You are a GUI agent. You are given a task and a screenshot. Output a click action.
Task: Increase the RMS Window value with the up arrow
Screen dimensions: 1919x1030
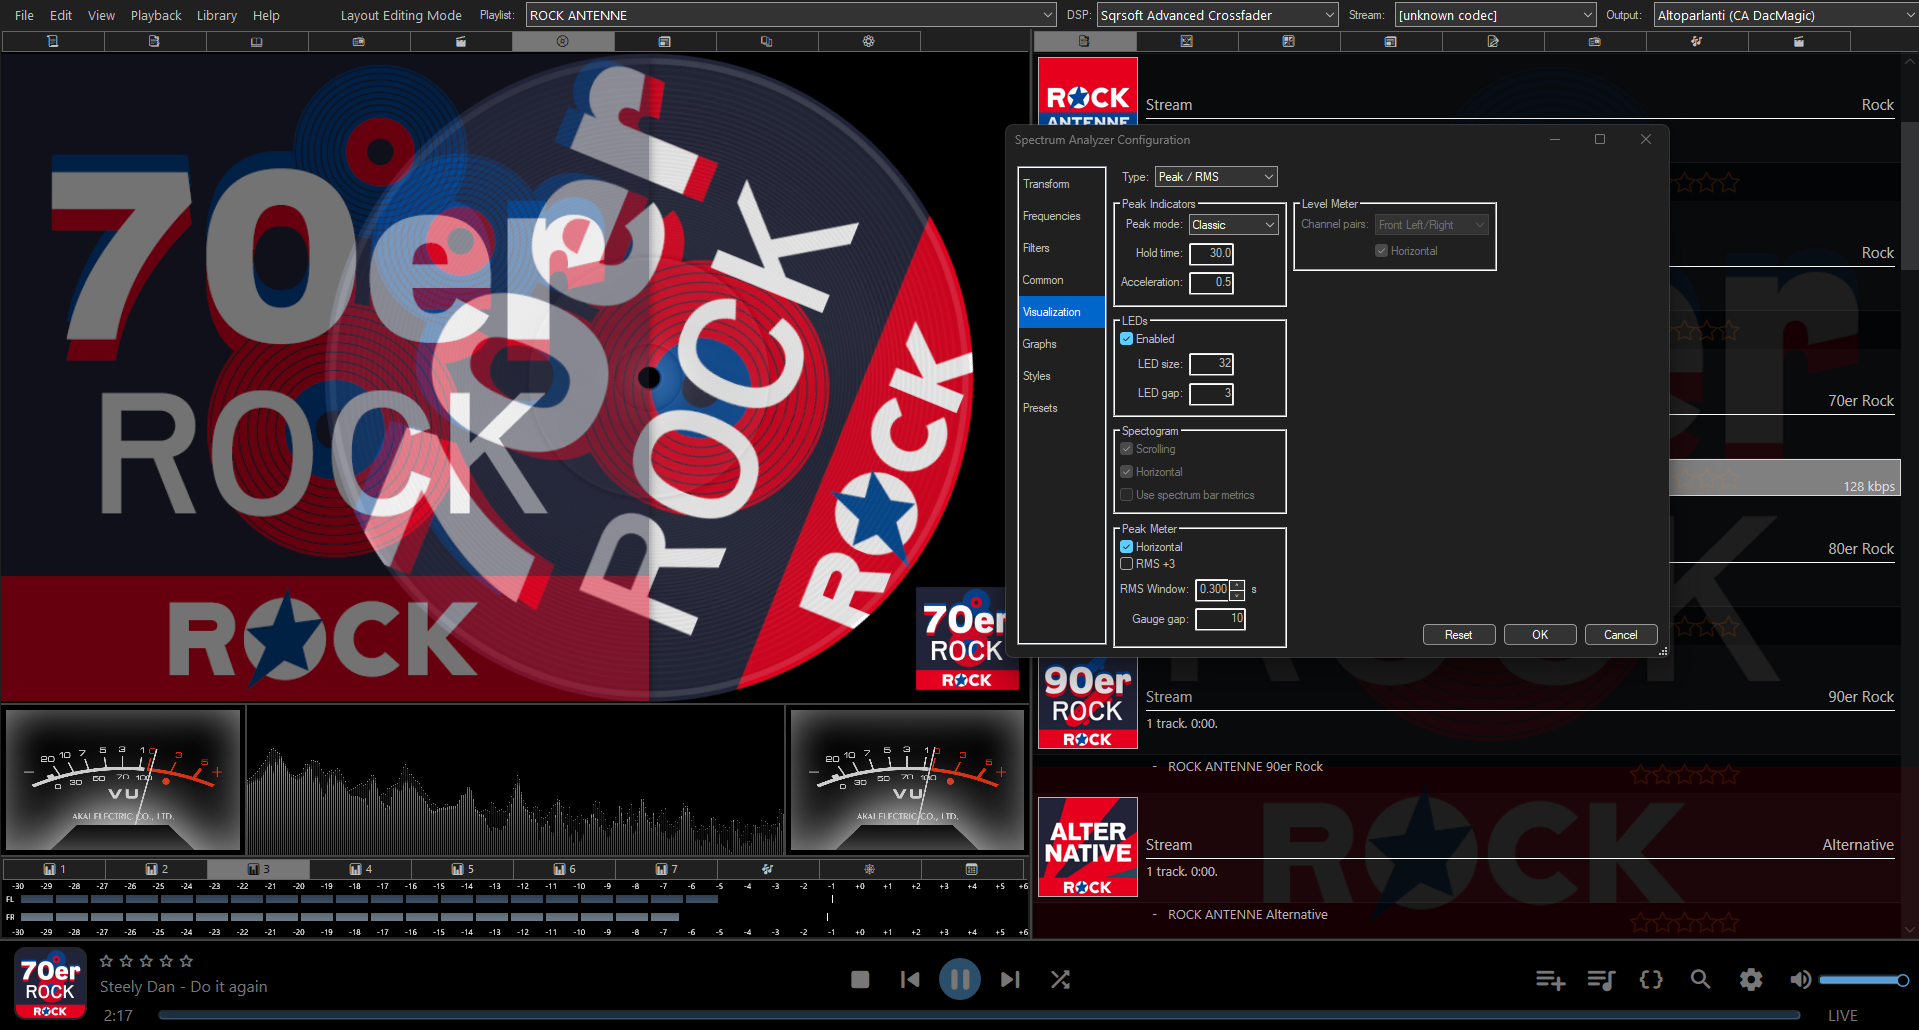[x=1237, y=584]
